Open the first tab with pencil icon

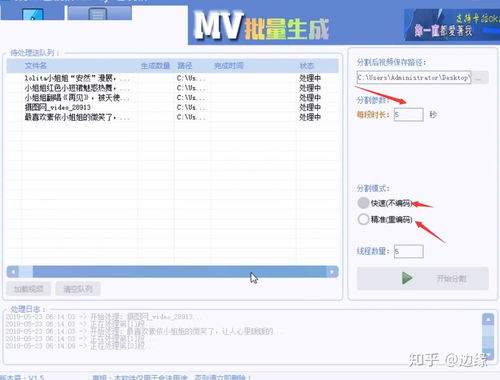(32, 13)
